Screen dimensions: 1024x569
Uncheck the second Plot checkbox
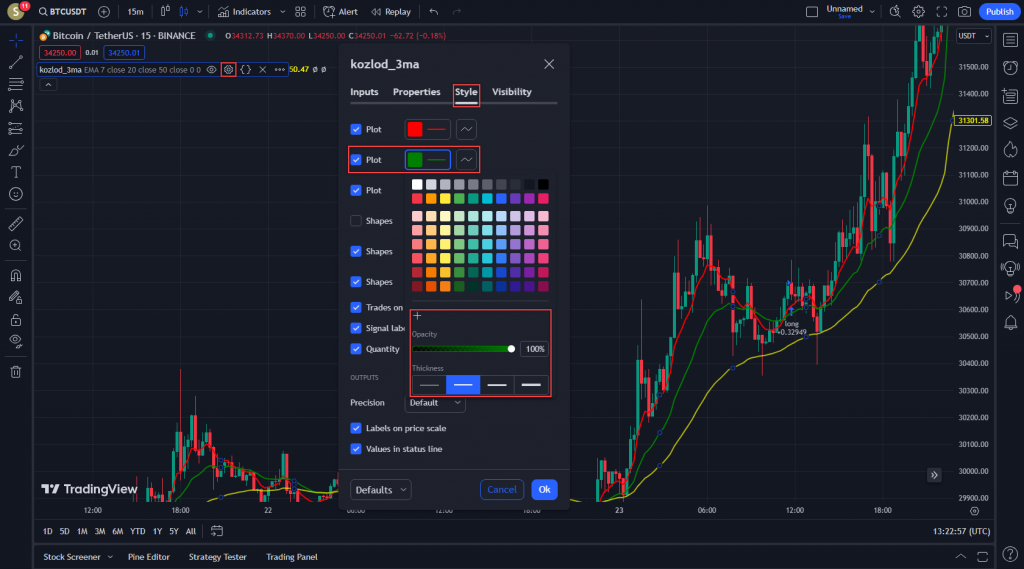point(356,159)
